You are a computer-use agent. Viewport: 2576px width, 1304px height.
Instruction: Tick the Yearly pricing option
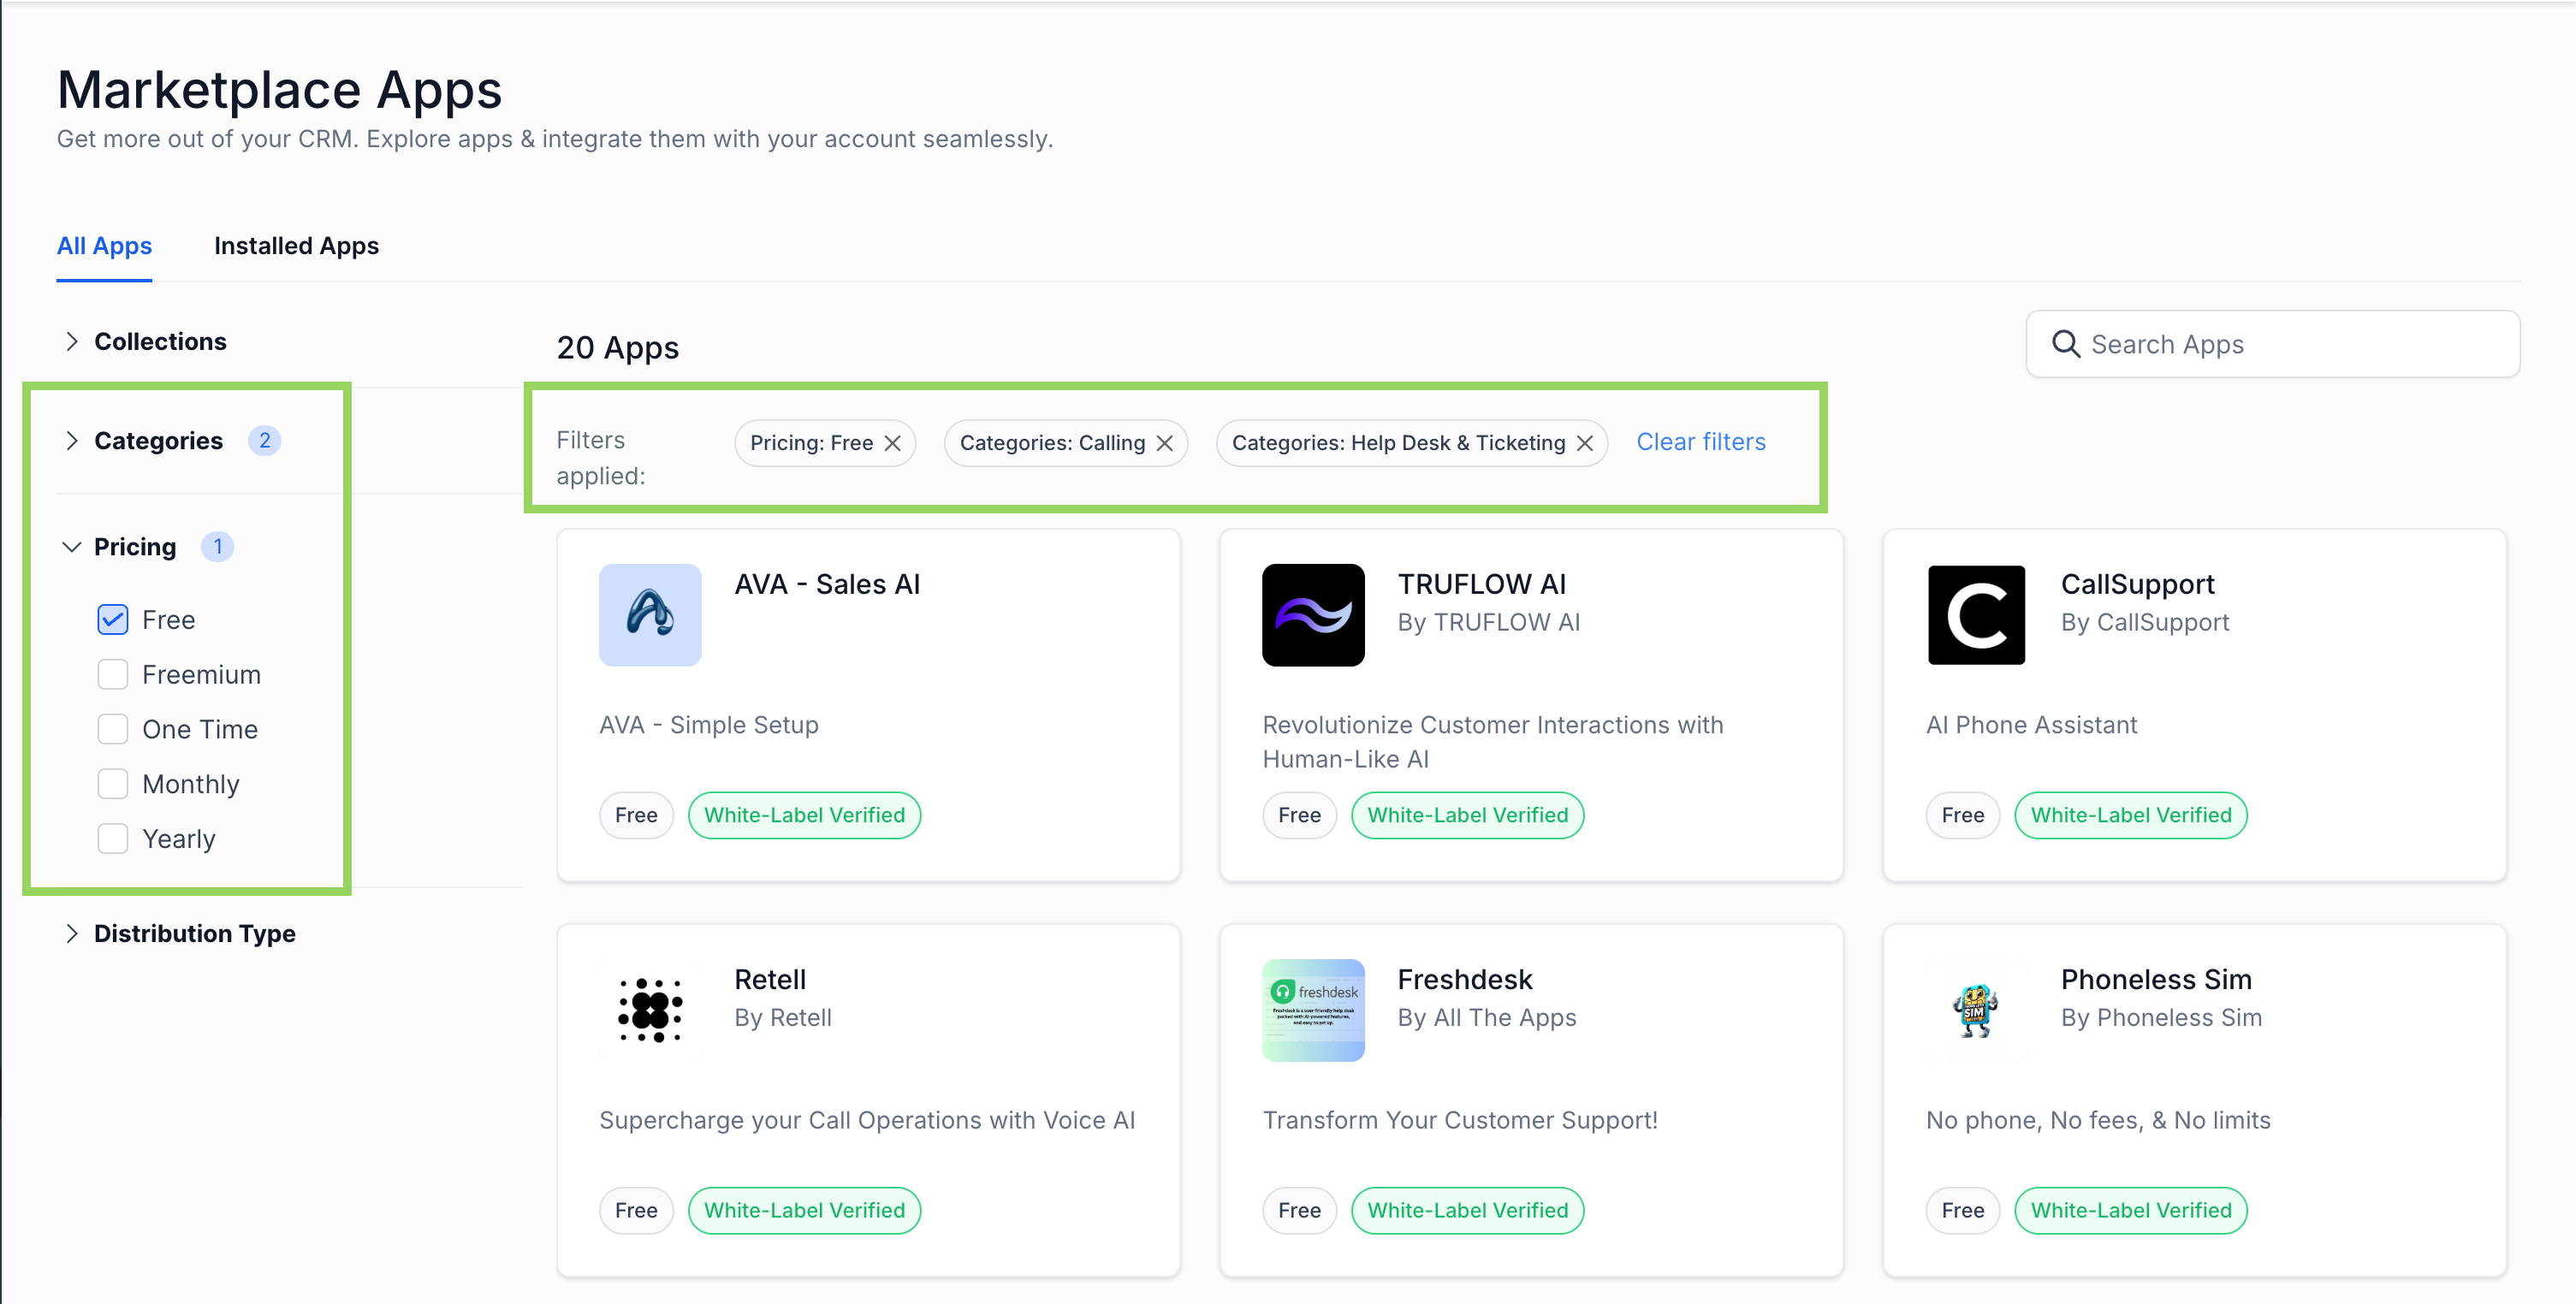coord(113,839)
